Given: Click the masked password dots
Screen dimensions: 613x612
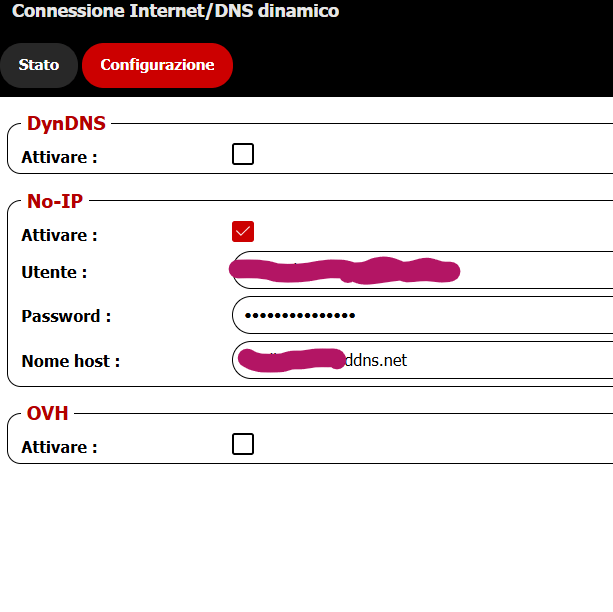Looking at the screenshot, I should click(300, 316).
